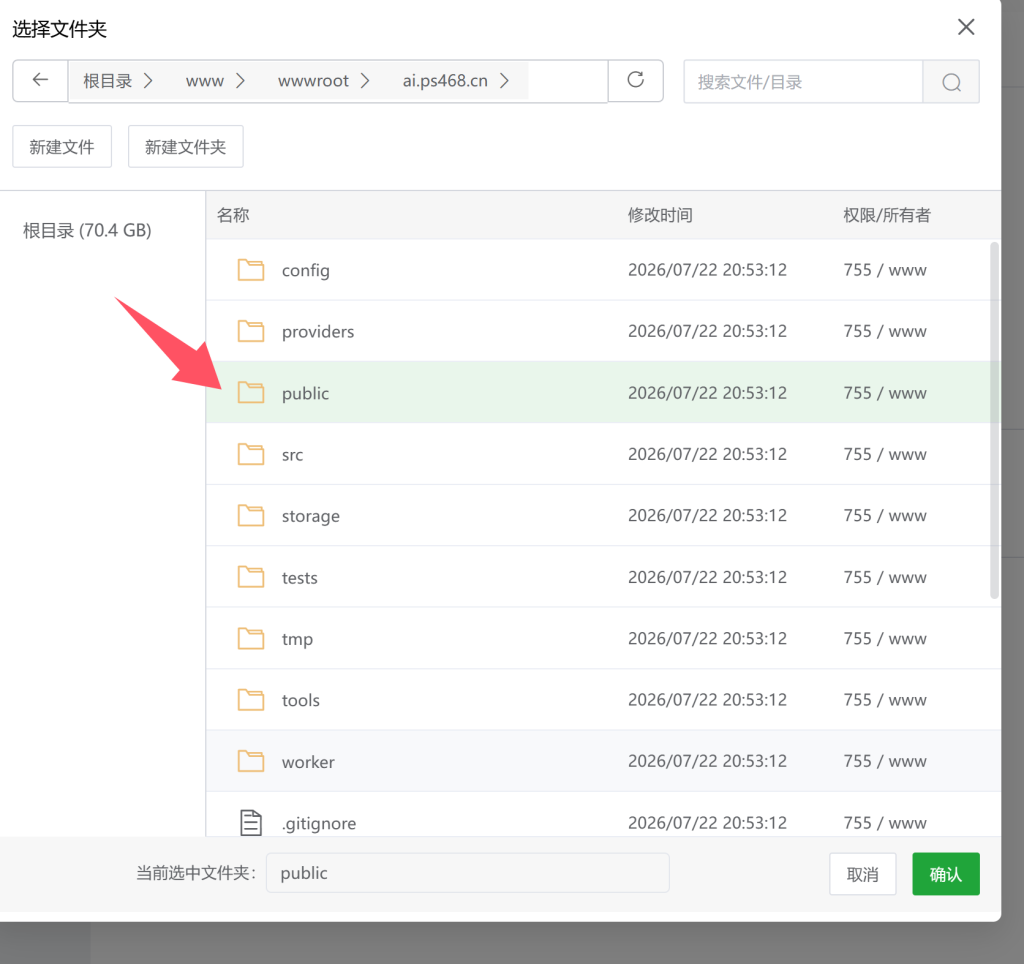Click the 权限/所有者 column header

pos(887,215)
